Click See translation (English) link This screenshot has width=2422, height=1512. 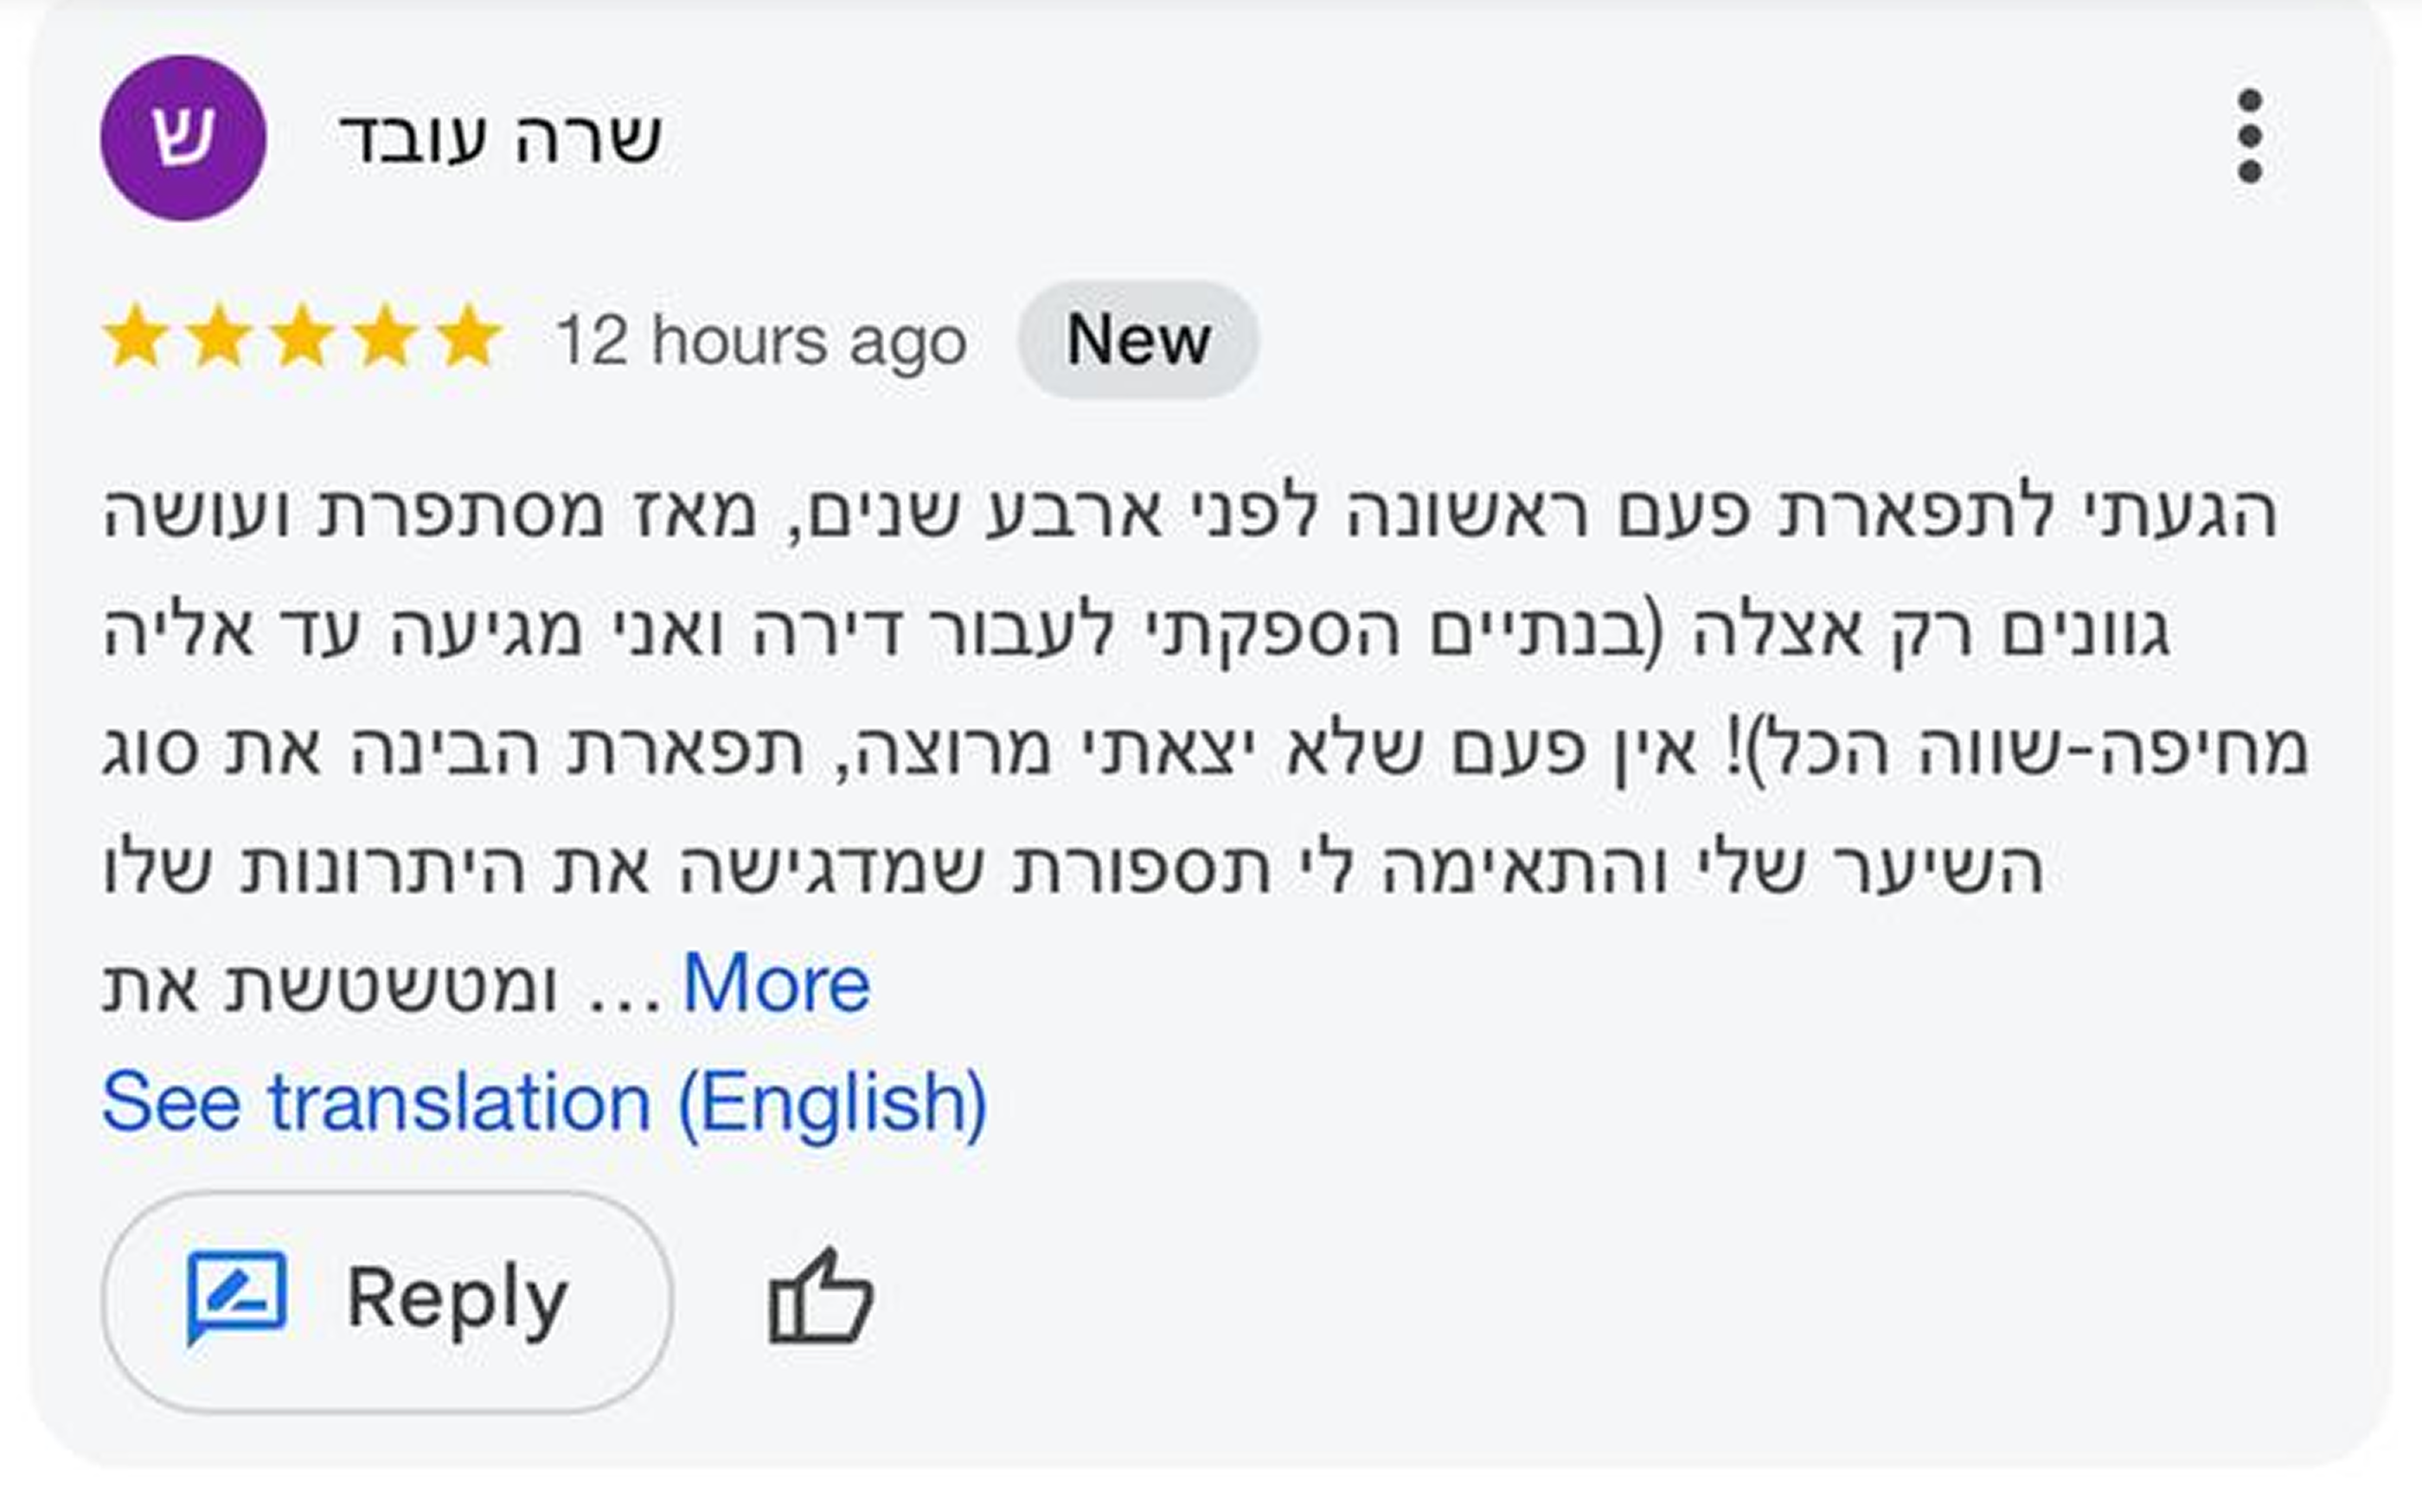pyautogui.click(x=544, y=1103)
